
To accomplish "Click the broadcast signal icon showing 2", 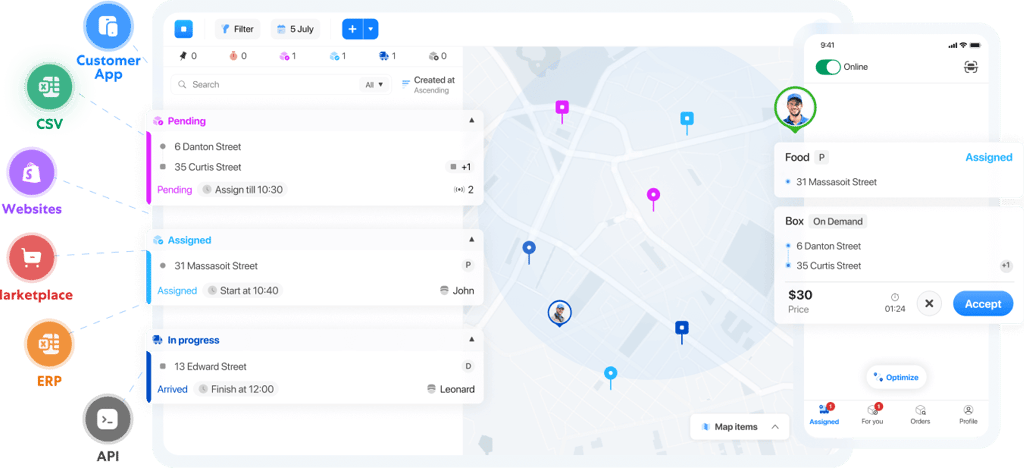I will click(x=463, y=190).
